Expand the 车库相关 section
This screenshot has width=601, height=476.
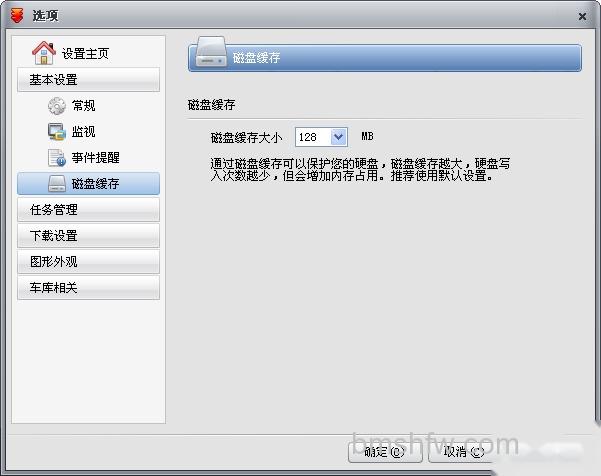(89, 287)
